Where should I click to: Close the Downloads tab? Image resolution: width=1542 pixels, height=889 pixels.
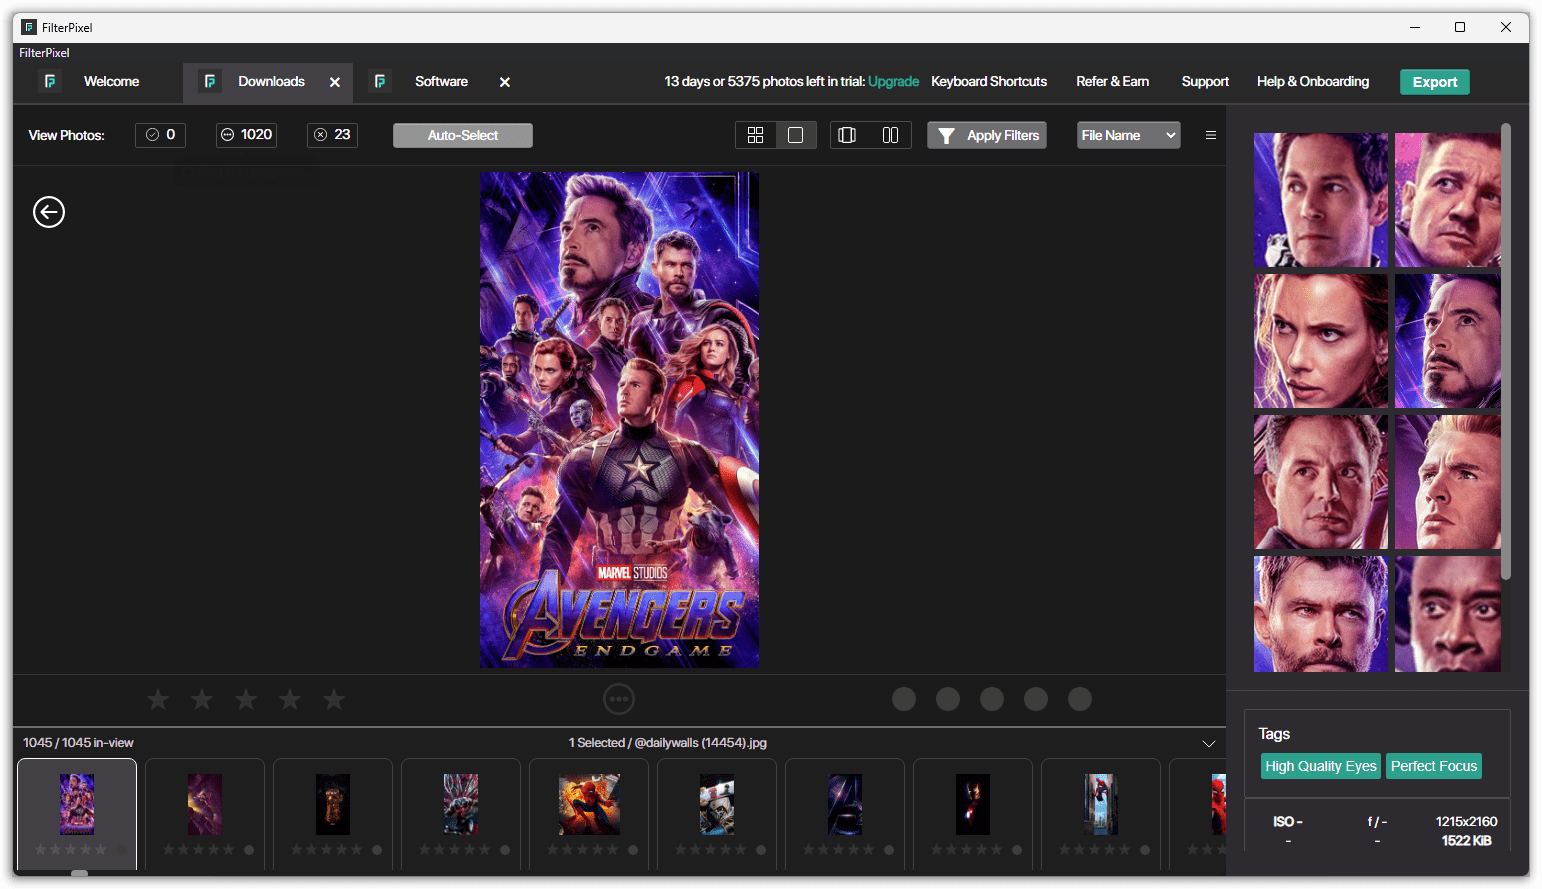[335, 82]
